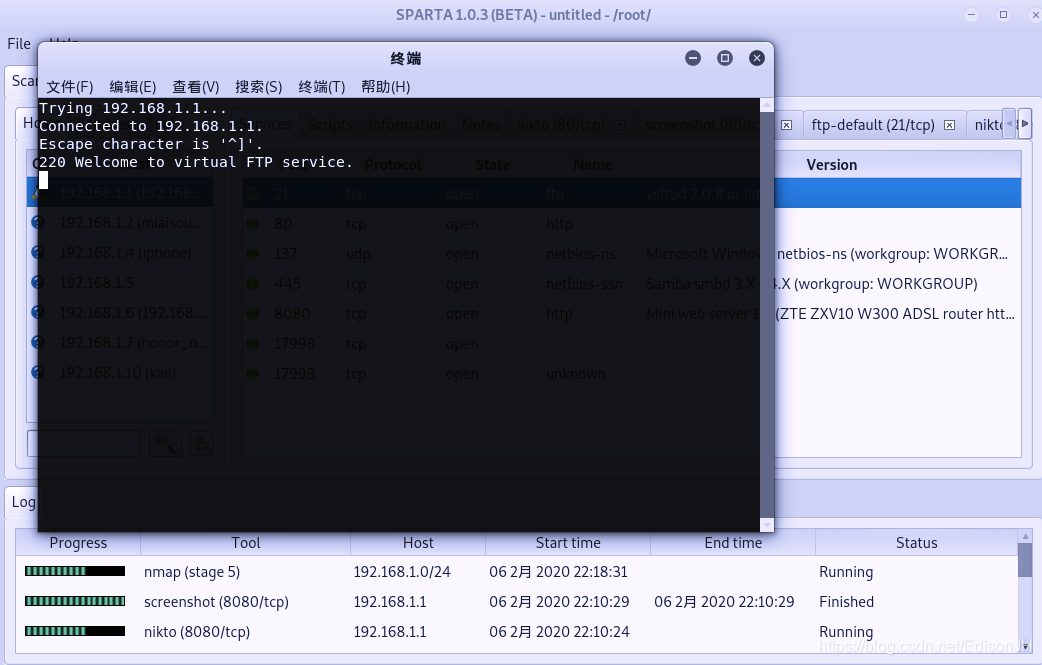Screen dimensions: 1042x665
Task: Click terminal scrollbar down arrow
Action: click(767, 525)
